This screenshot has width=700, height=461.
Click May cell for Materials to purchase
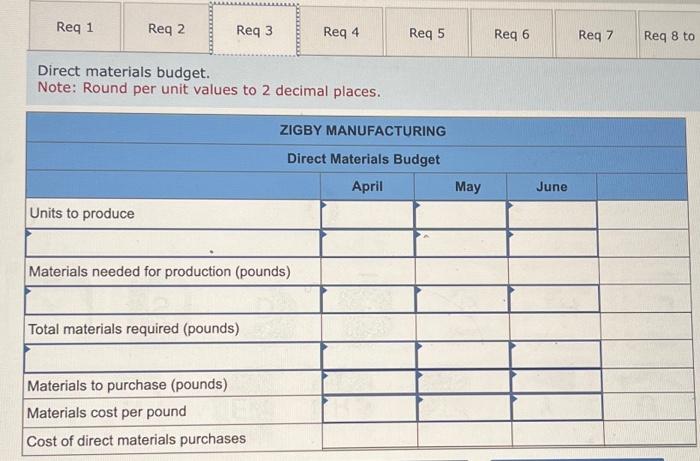tap(464, 382)
